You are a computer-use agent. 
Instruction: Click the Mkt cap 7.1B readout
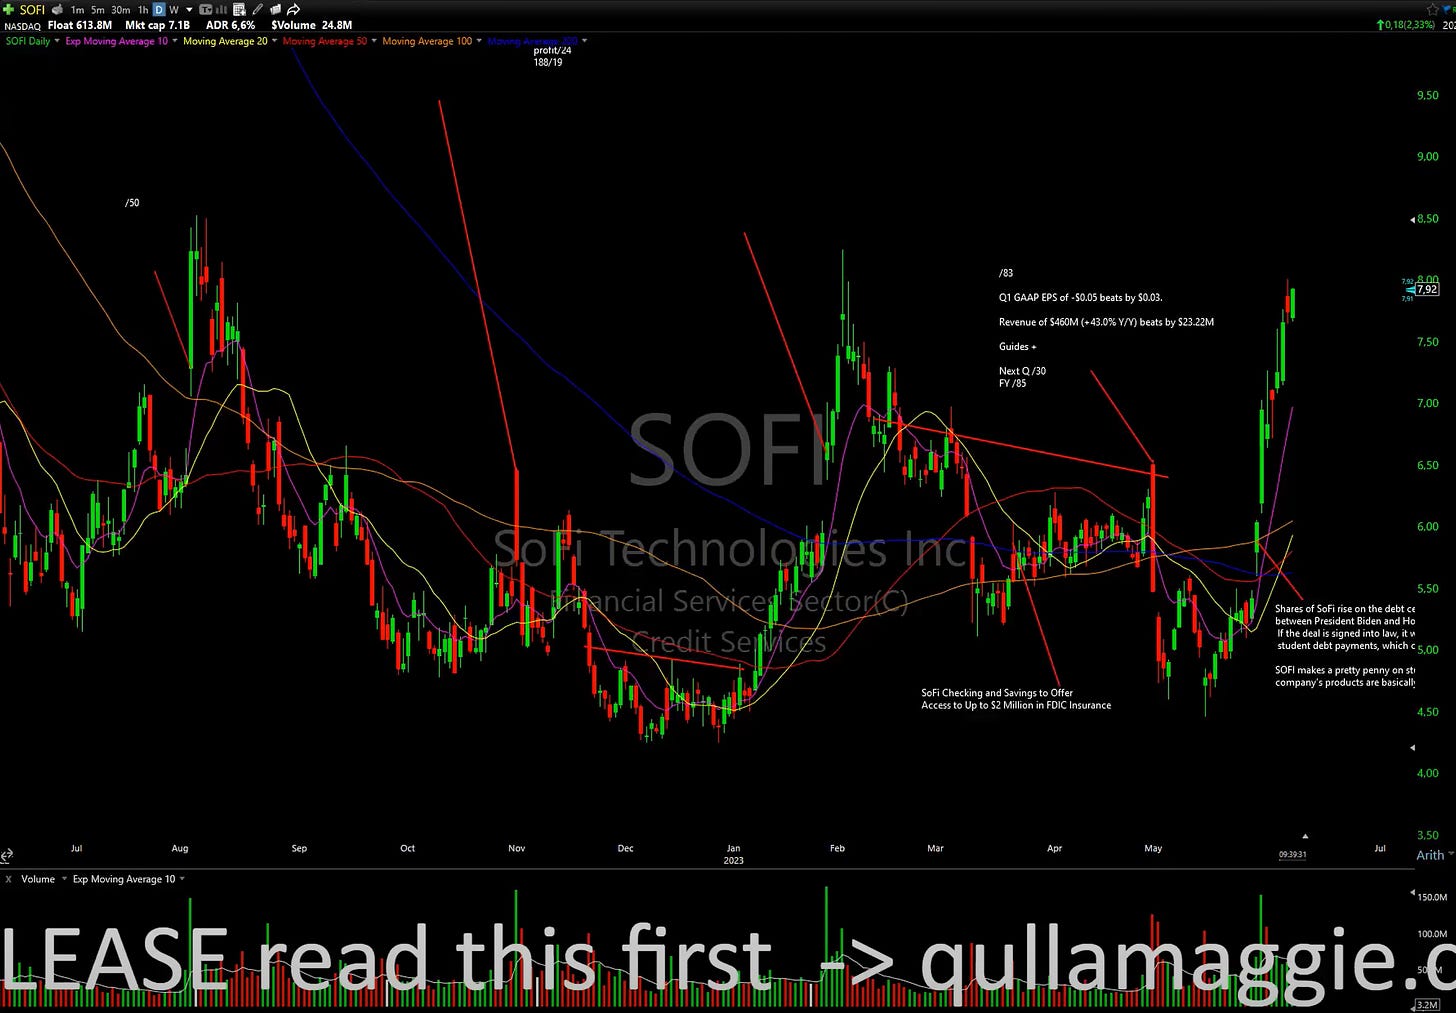(157, 25)
